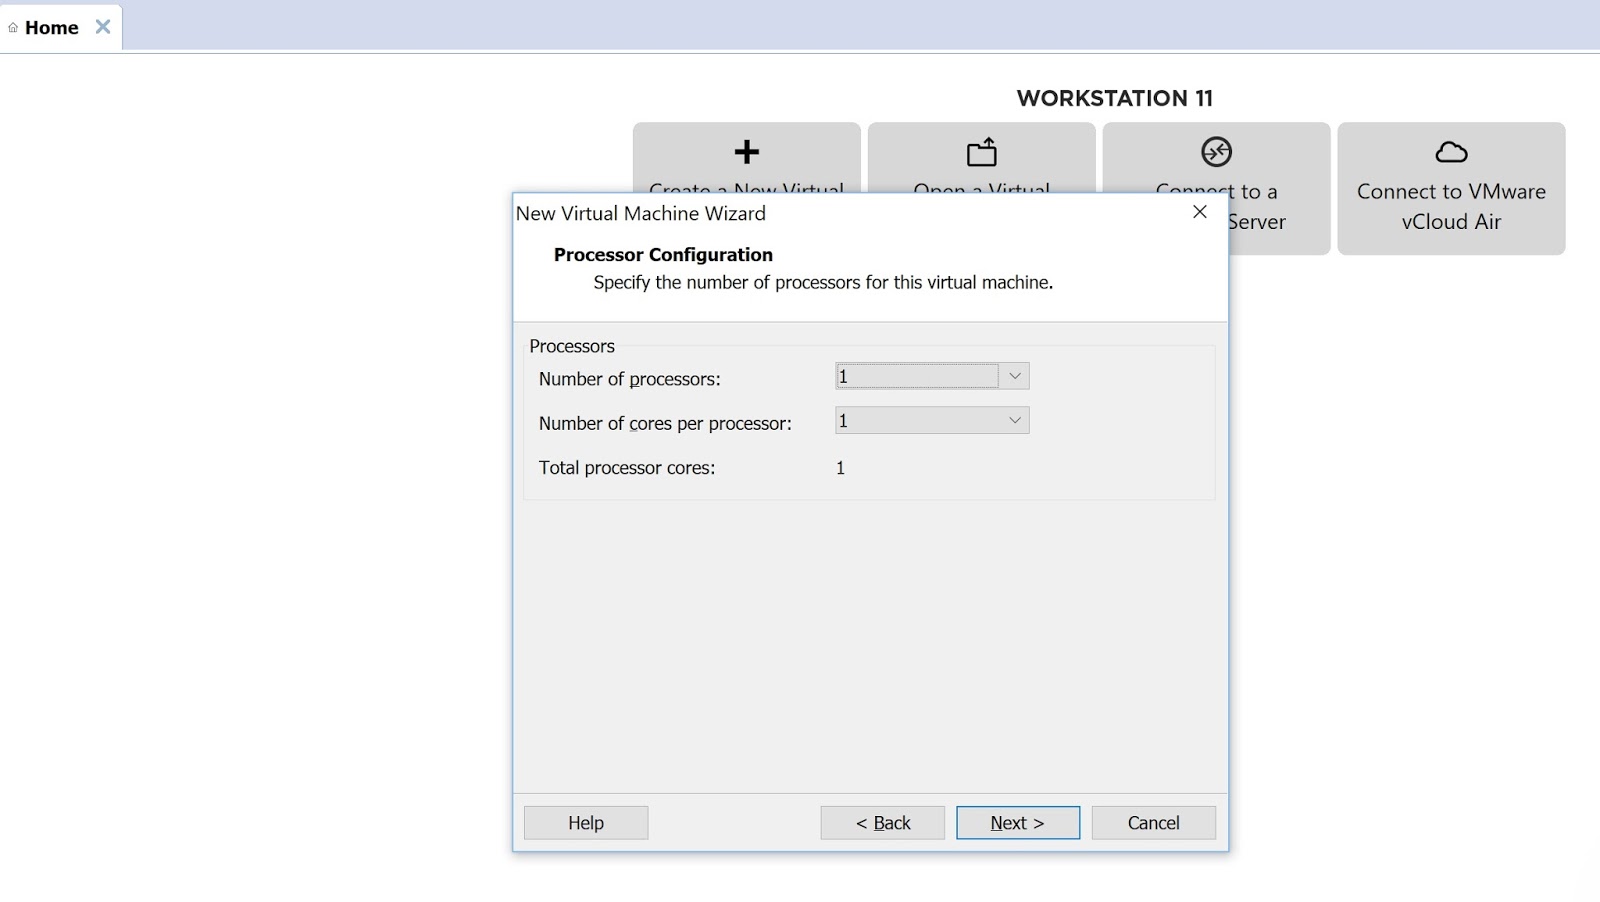Image resolution: width=1600 pixels, height=902 pixels.
Task: Click the Total processor cores value
Action: tap(841, 467)
